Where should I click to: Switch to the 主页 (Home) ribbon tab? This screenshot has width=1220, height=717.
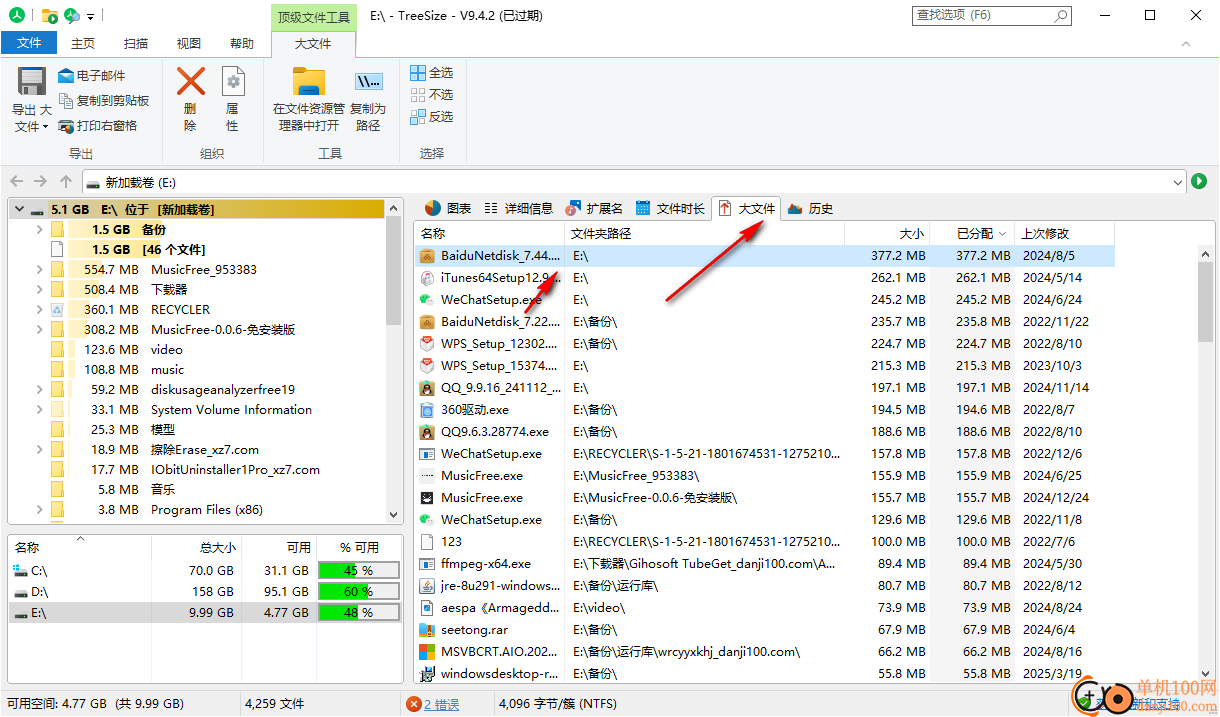[83, 43]
